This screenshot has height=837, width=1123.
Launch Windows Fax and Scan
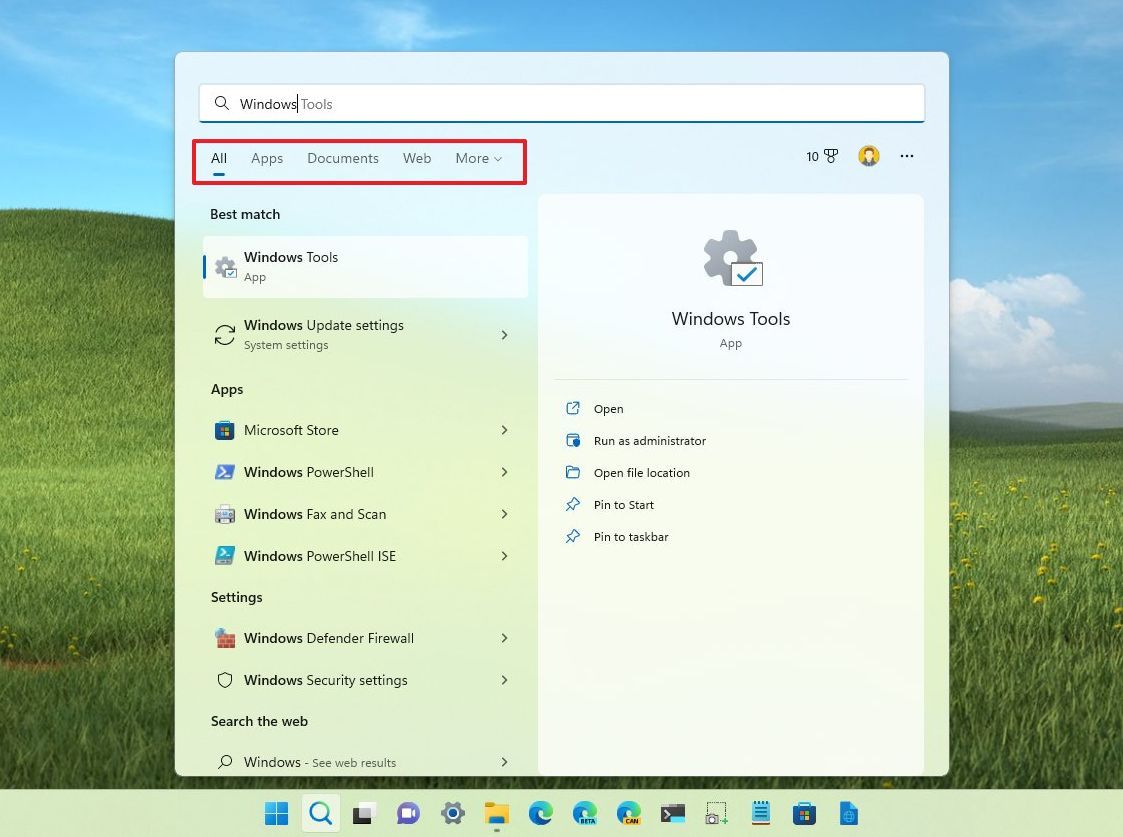315,514
